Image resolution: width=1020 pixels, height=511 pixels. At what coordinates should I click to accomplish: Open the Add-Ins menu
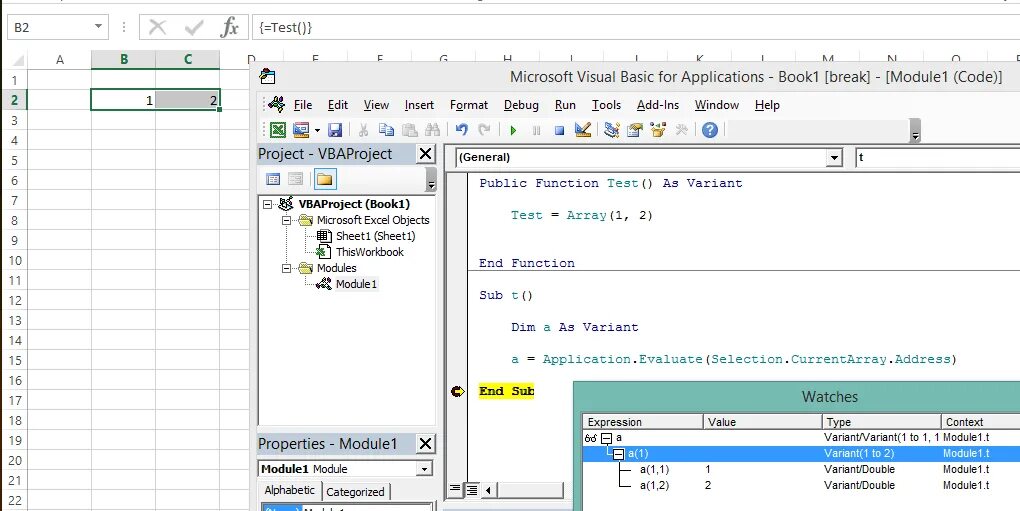(x=658, y=105)
